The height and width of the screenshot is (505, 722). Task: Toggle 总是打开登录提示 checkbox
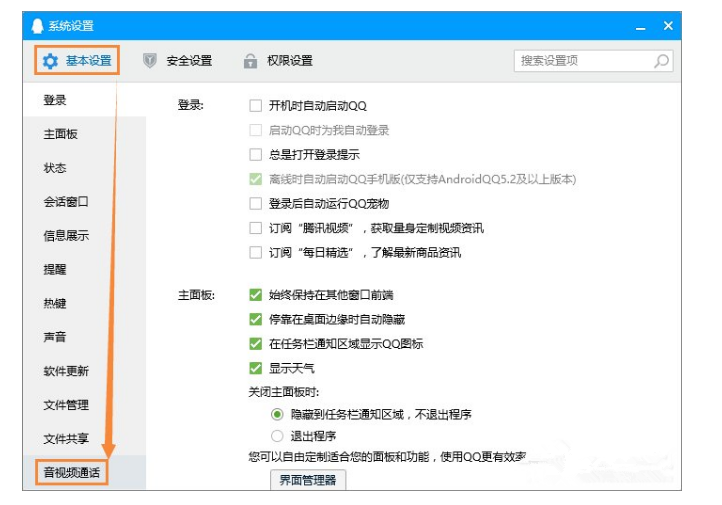(x=255, y=155)
